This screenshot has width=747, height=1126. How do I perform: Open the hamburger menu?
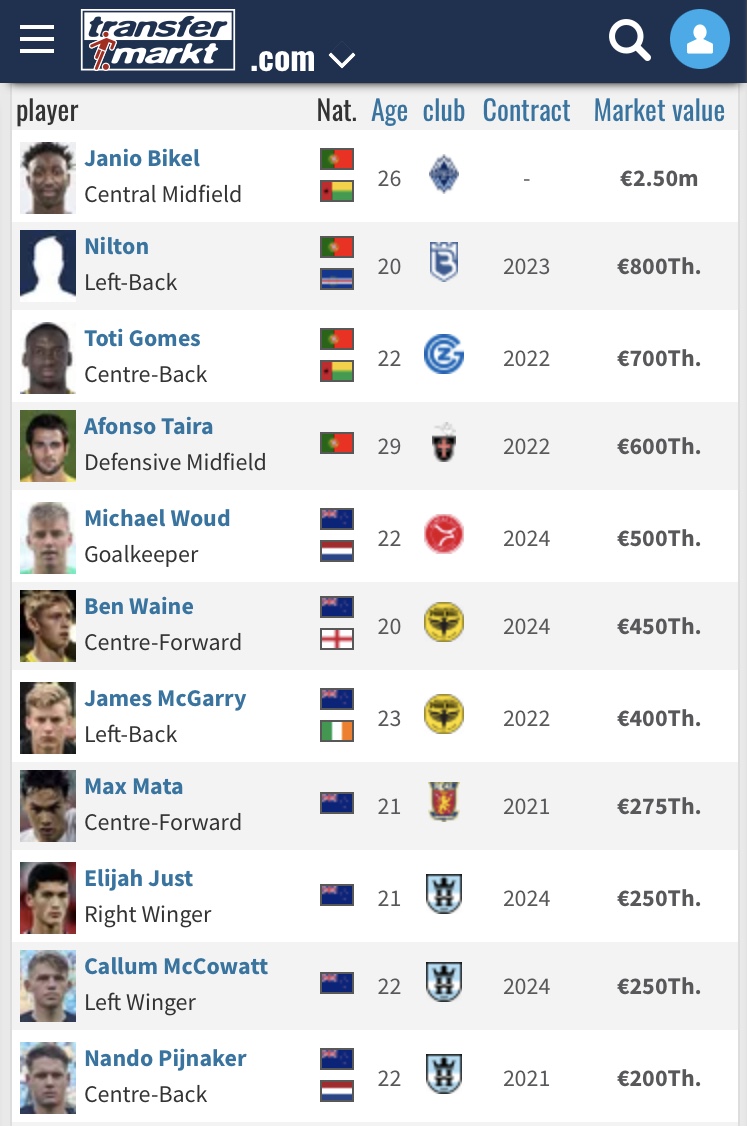click(x=37, y=39)
